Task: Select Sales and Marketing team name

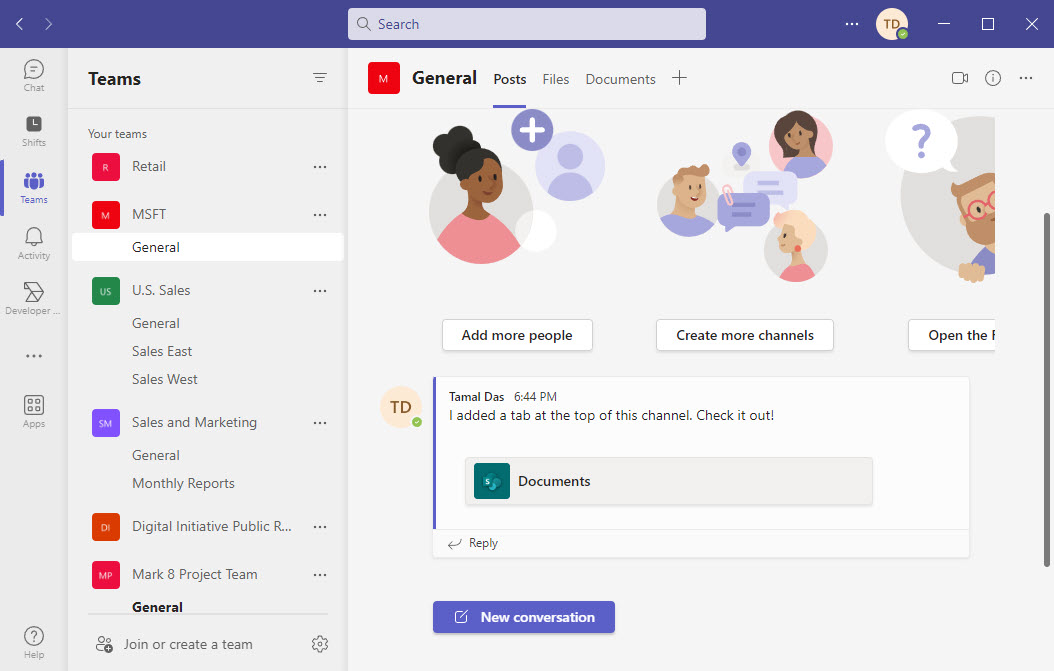Action: point(194,422)
